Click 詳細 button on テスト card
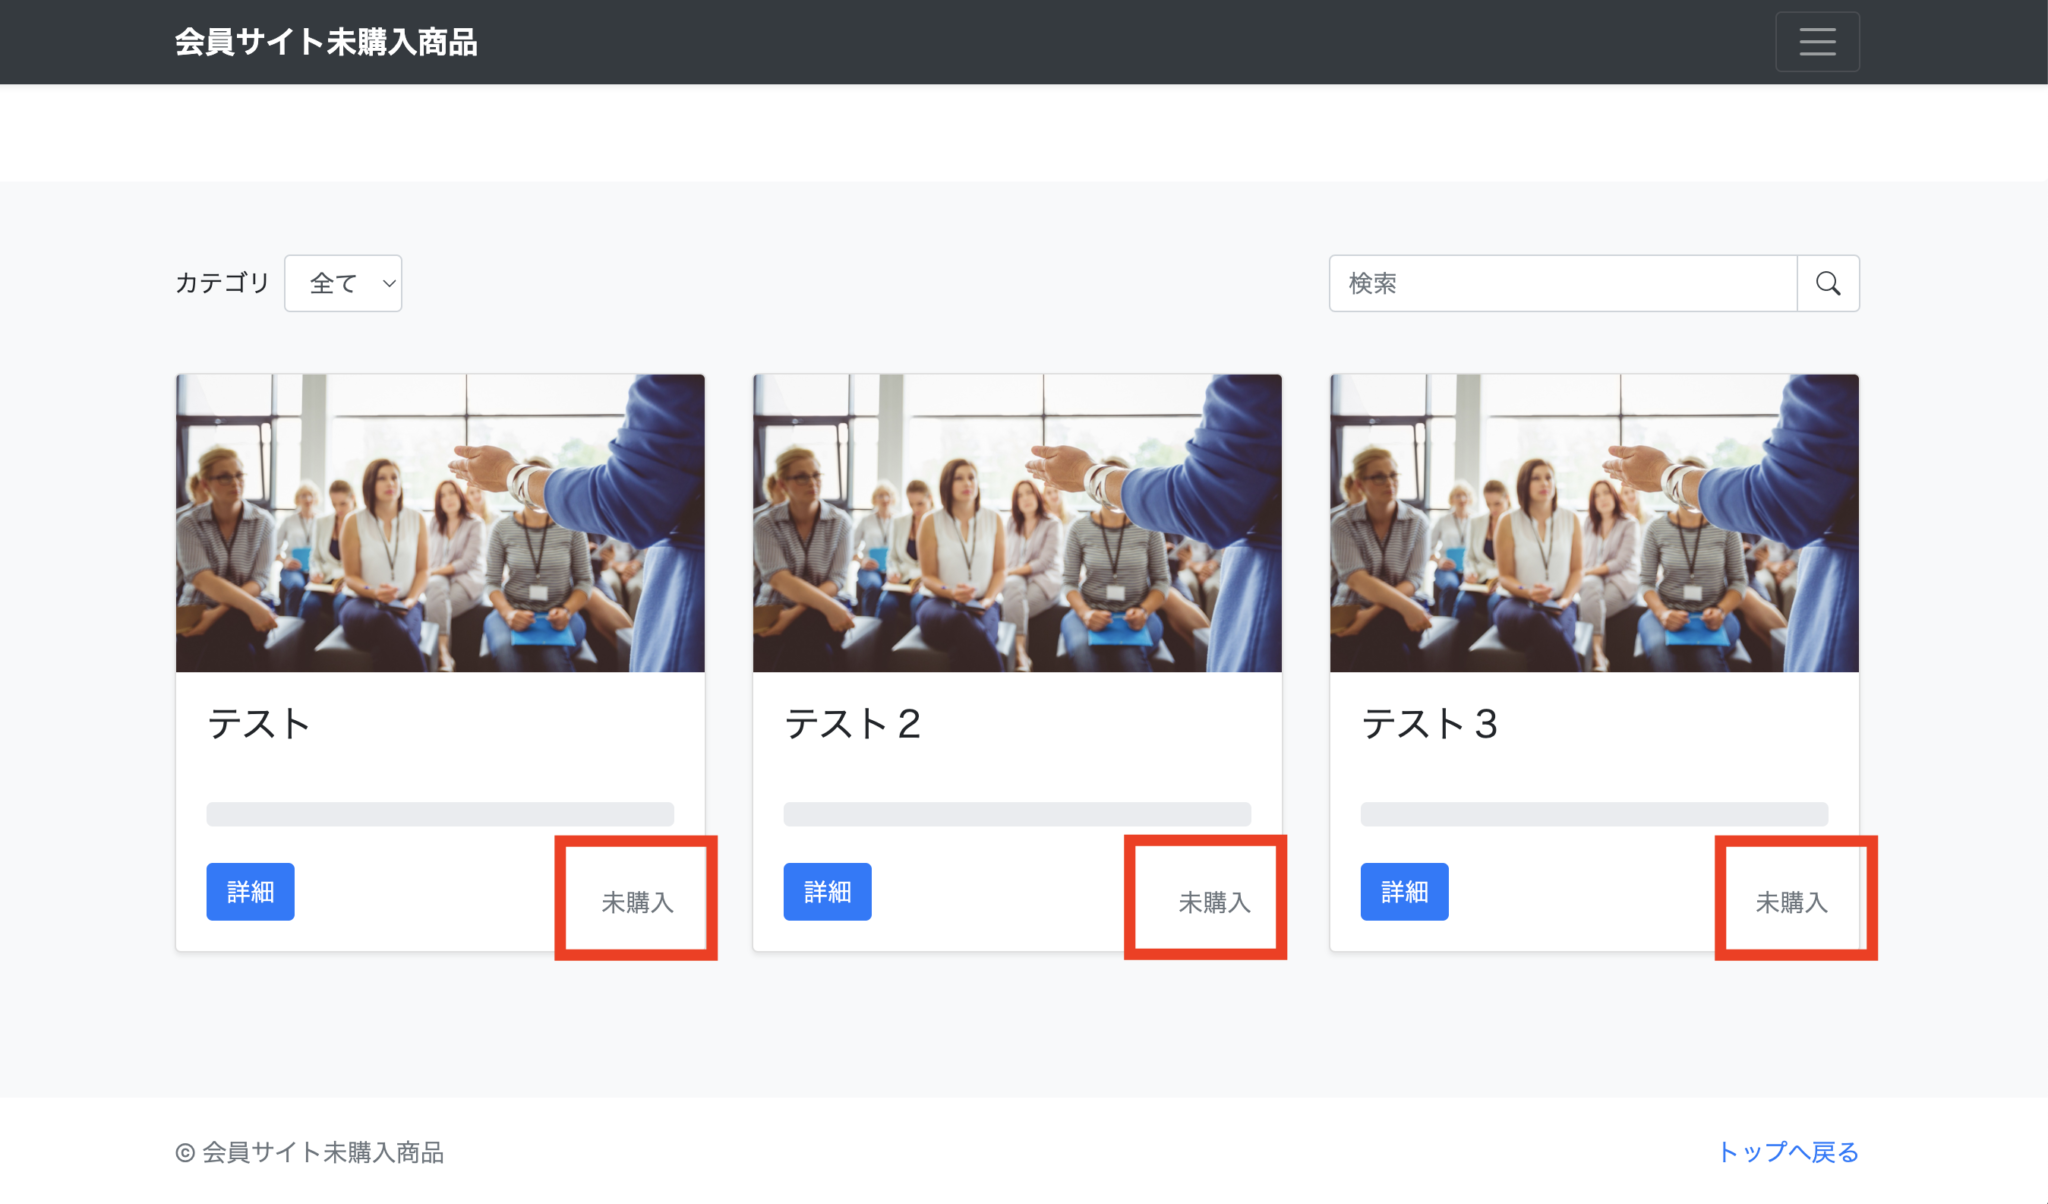This screenshot has height=1204, width=2048. [x=250, y=891]
